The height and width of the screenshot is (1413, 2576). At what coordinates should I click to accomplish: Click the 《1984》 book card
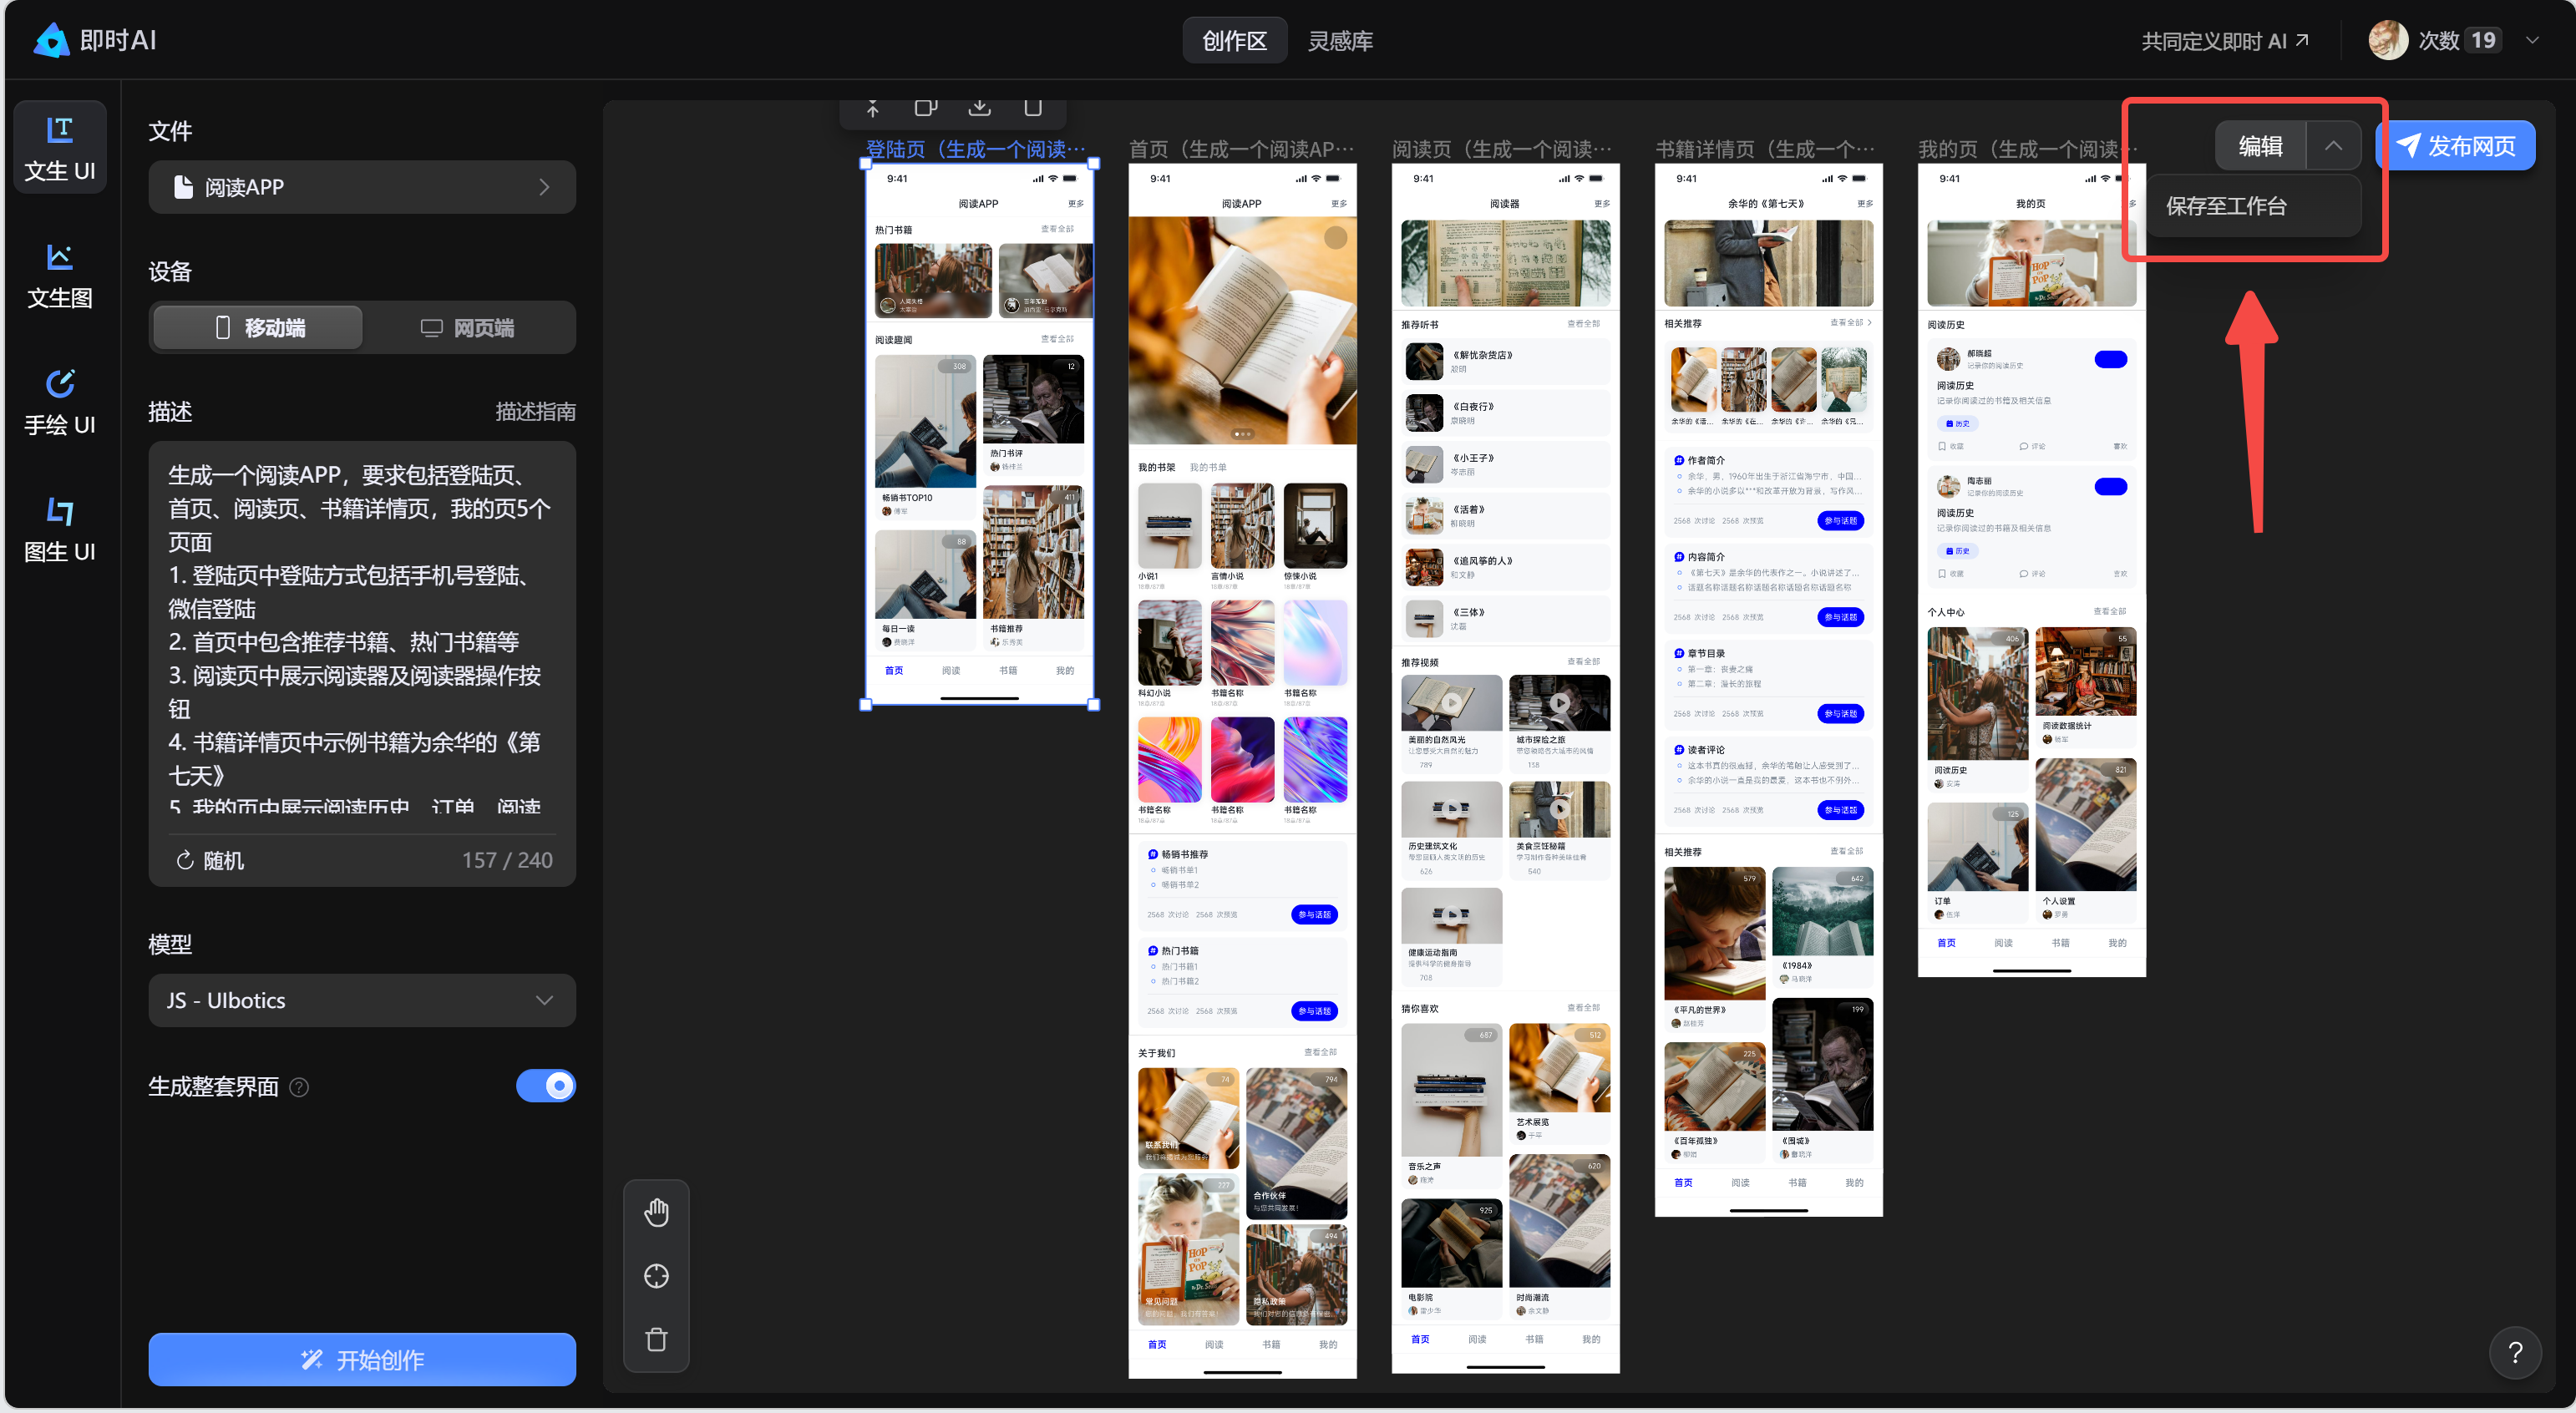click(1822, 926)
